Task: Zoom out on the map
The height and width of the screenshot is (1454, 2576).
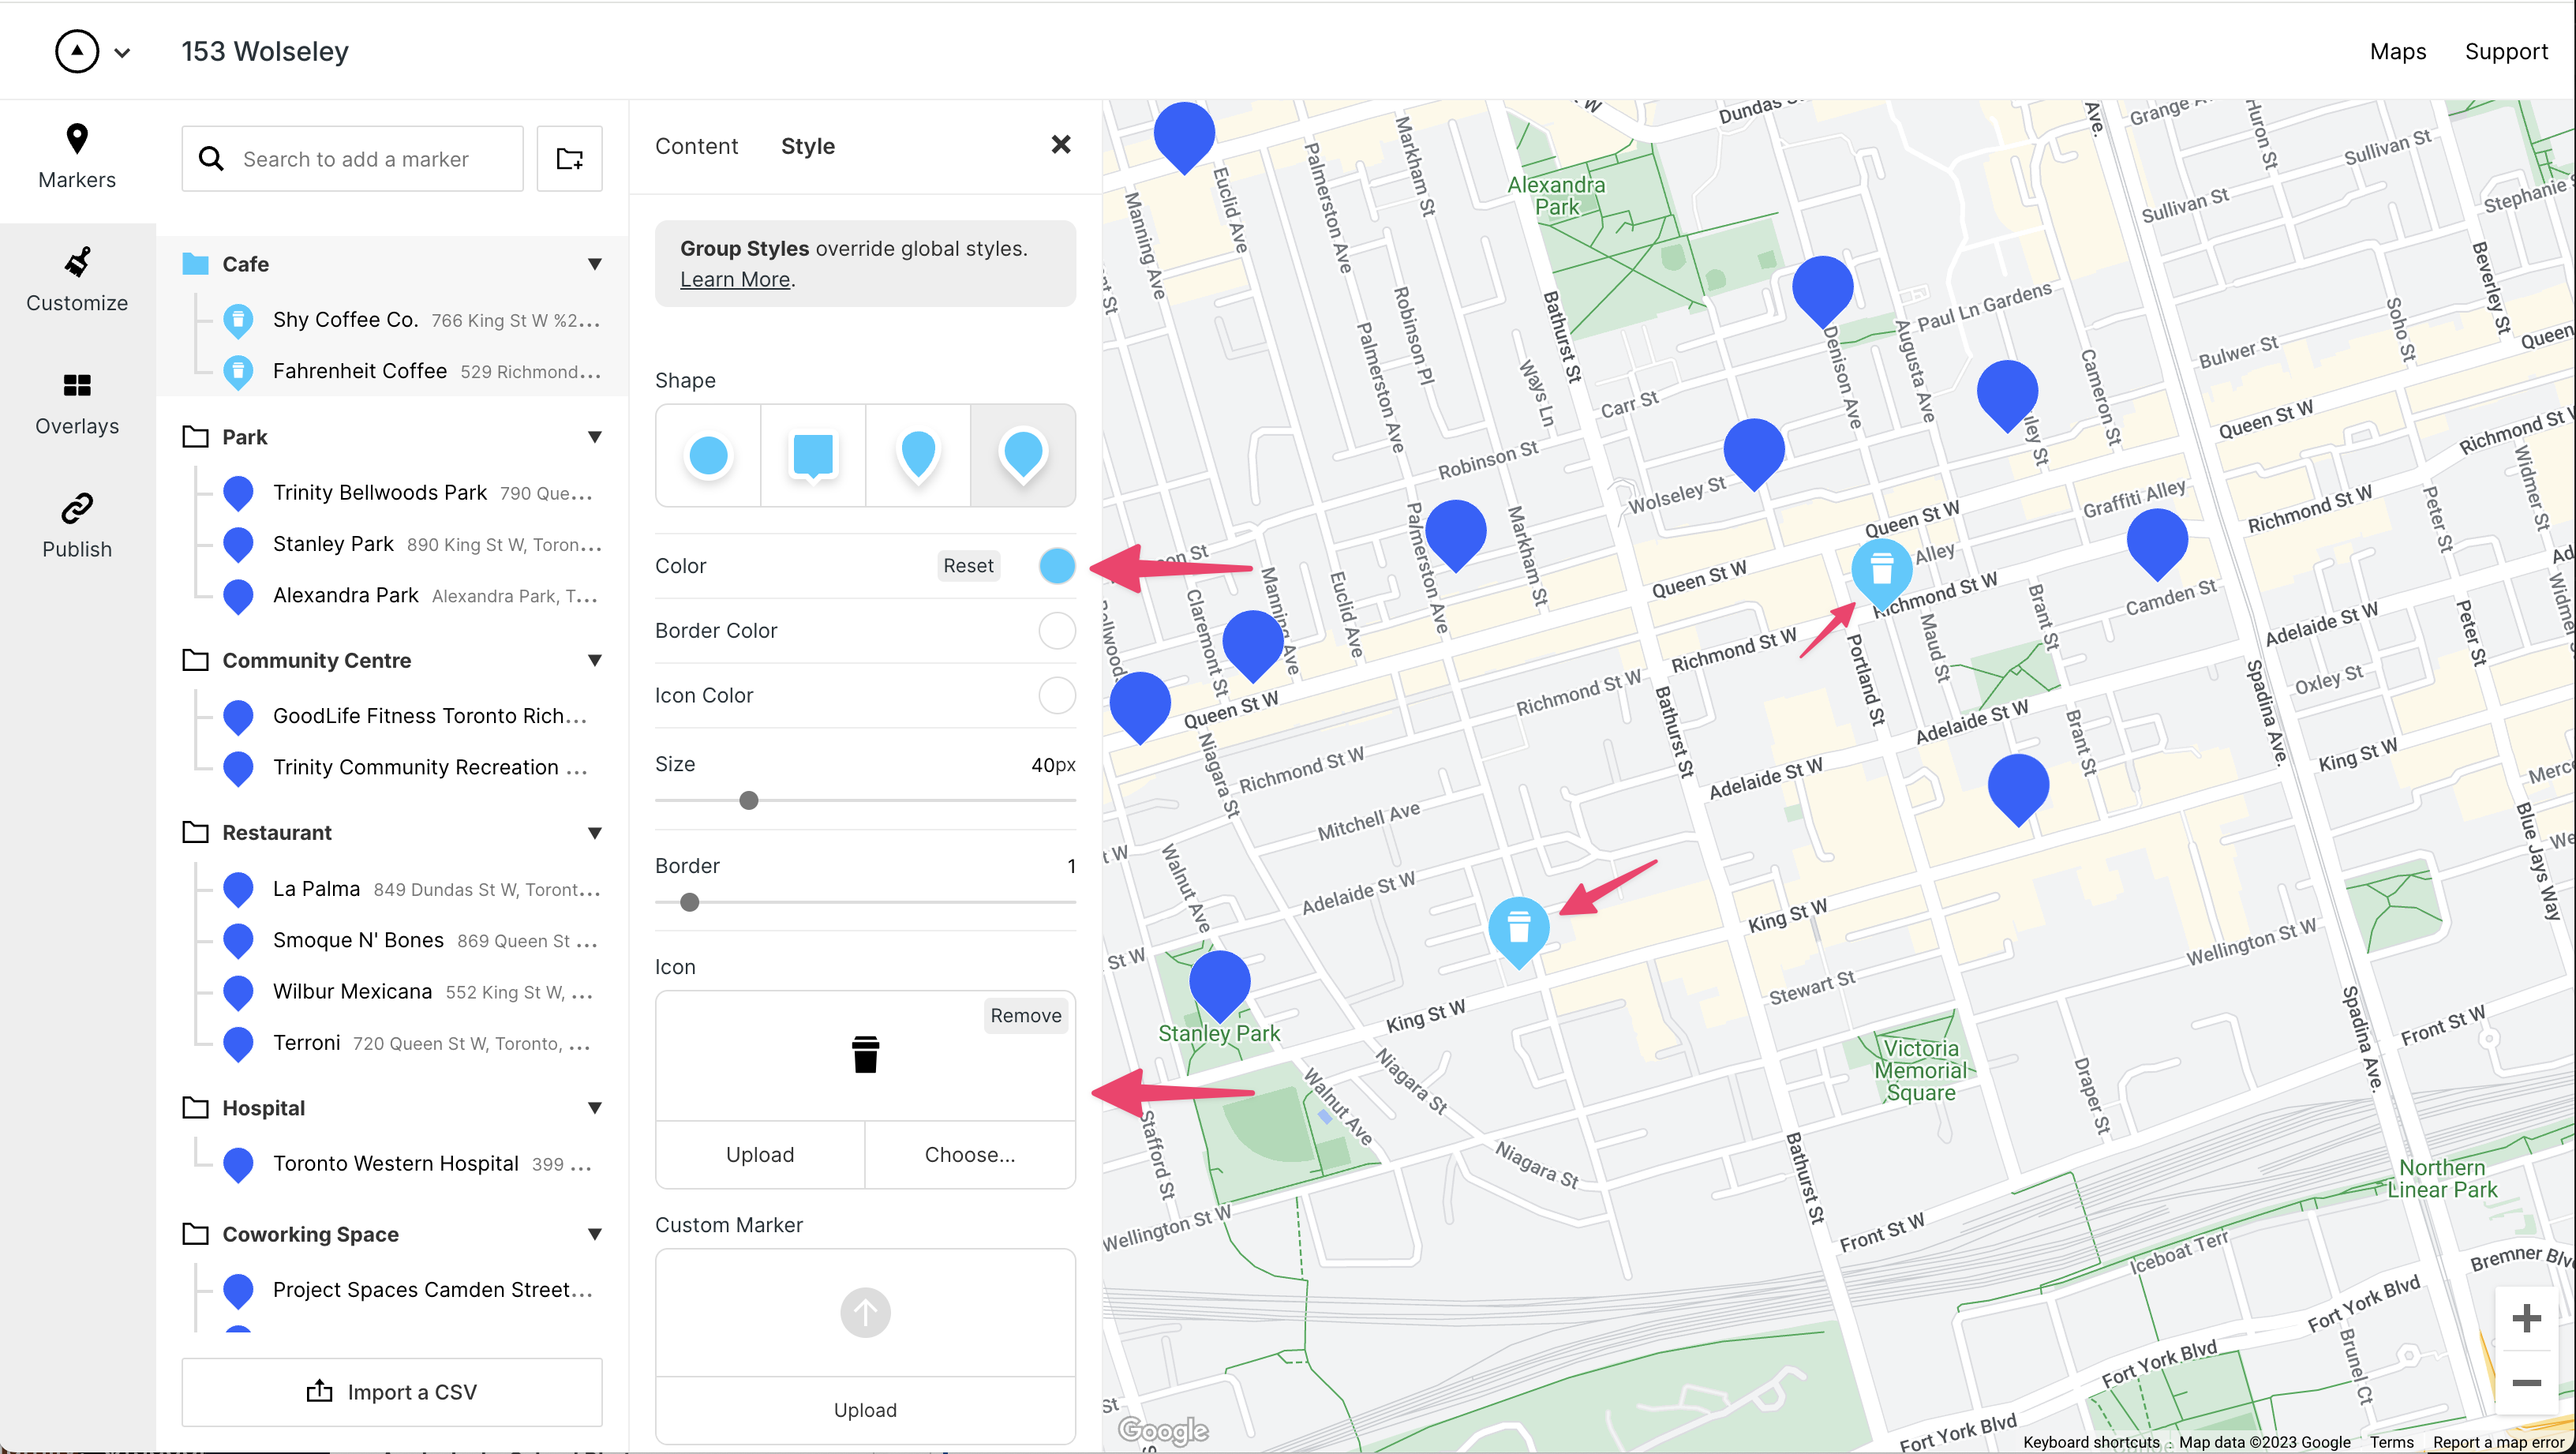Action: tap(2526, 1383)
